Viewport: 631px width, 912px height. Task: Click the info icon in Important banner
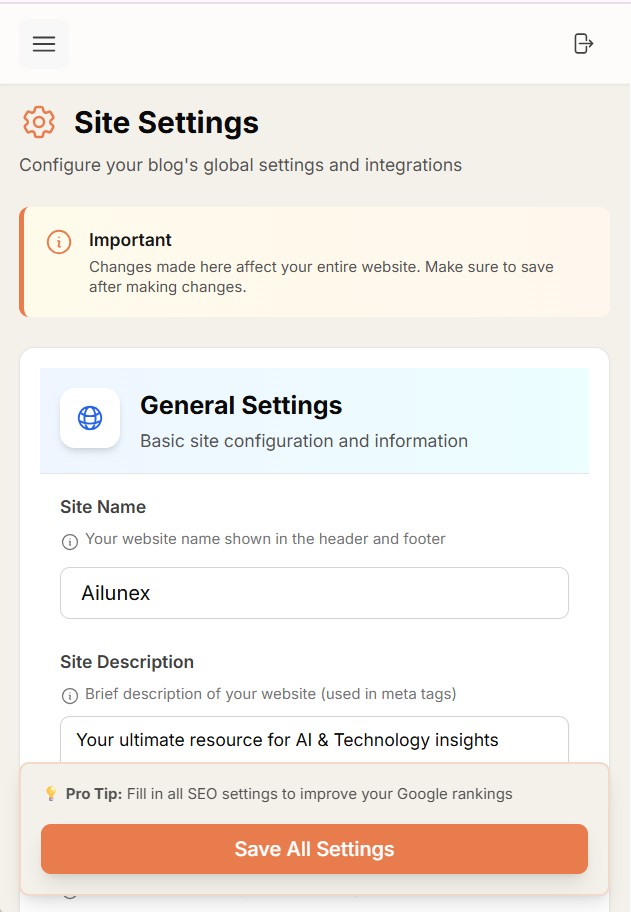59,242
